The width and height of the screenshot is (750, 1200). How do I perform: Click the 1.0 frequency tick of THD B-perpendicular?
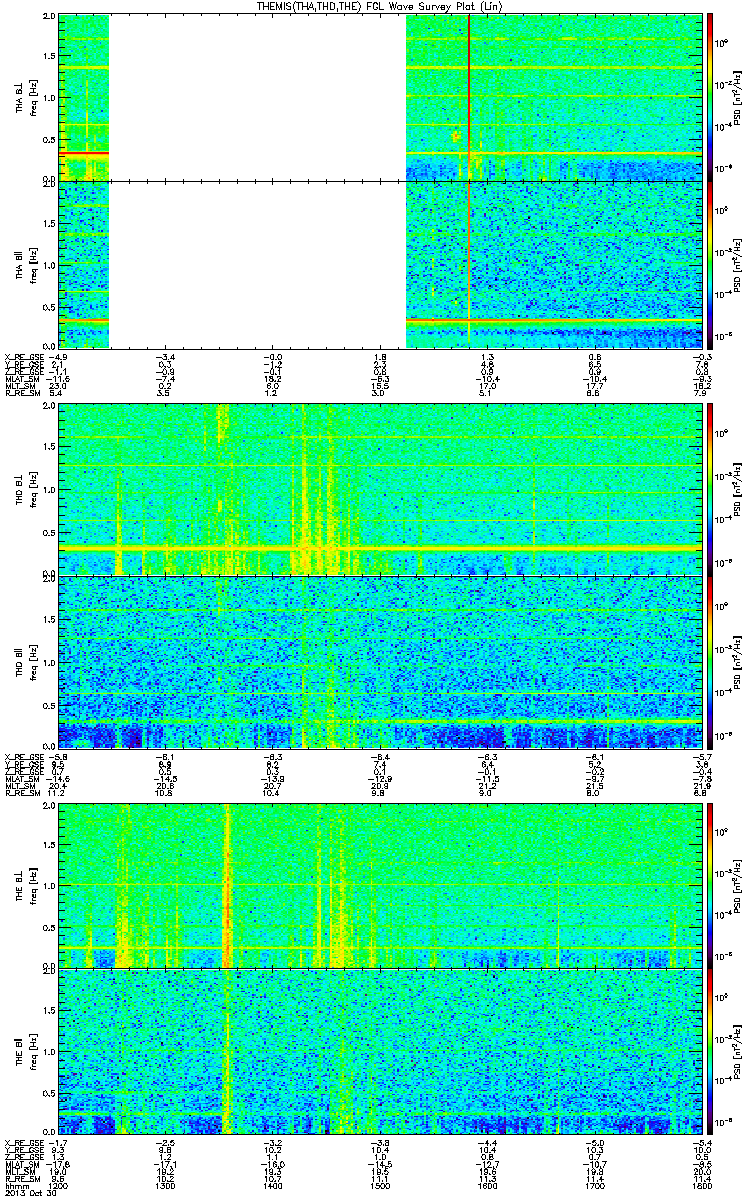tap(49, 491)
